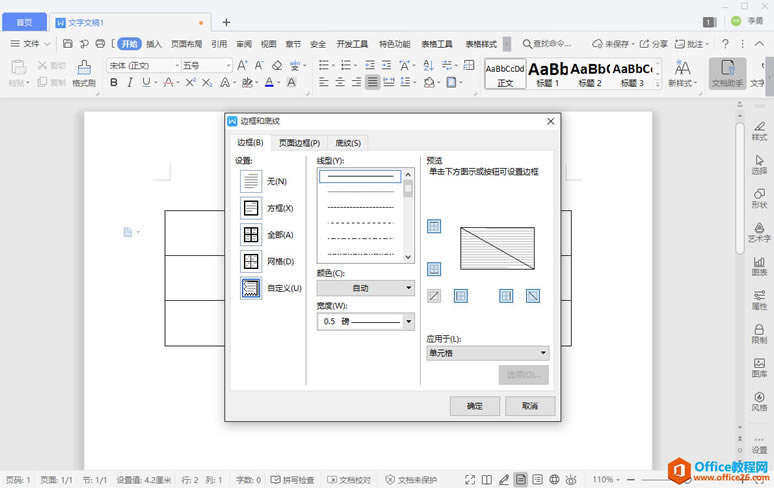Select All border setting

(x=251, y=234)
